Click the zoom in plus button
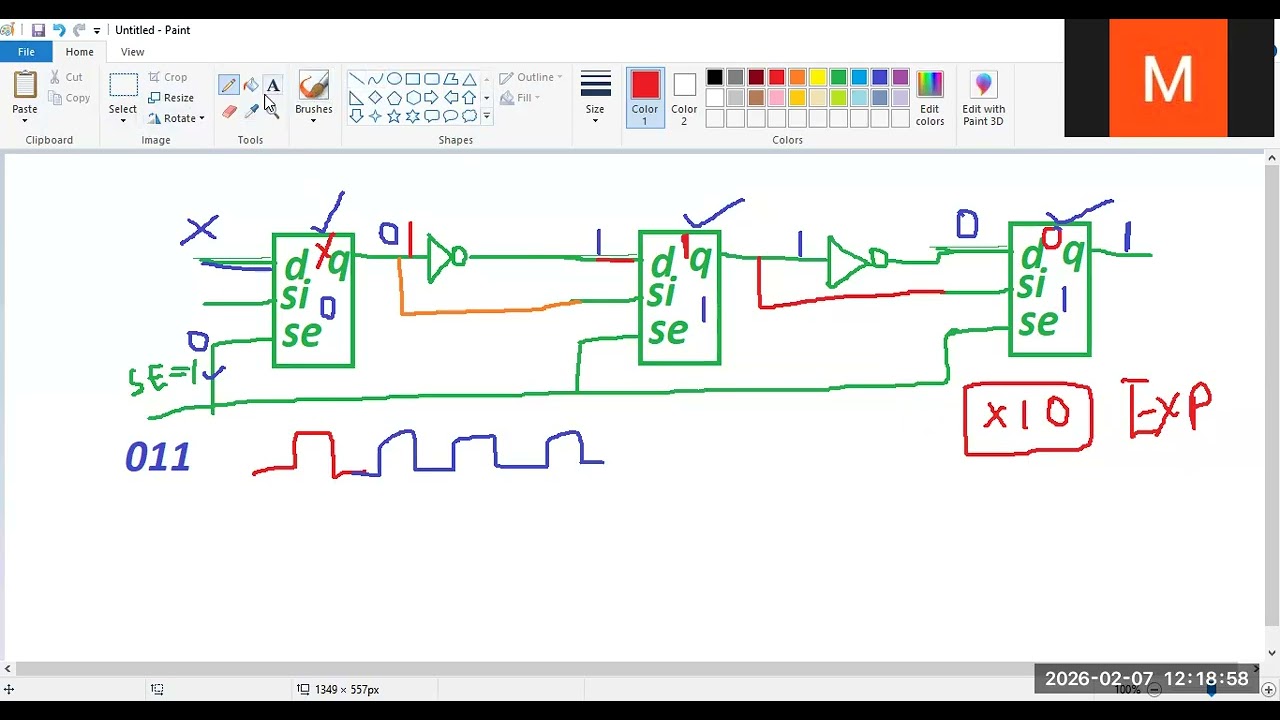Image resolution: width=1280 pixels, height=720 pixels. tap(1268, 689)
